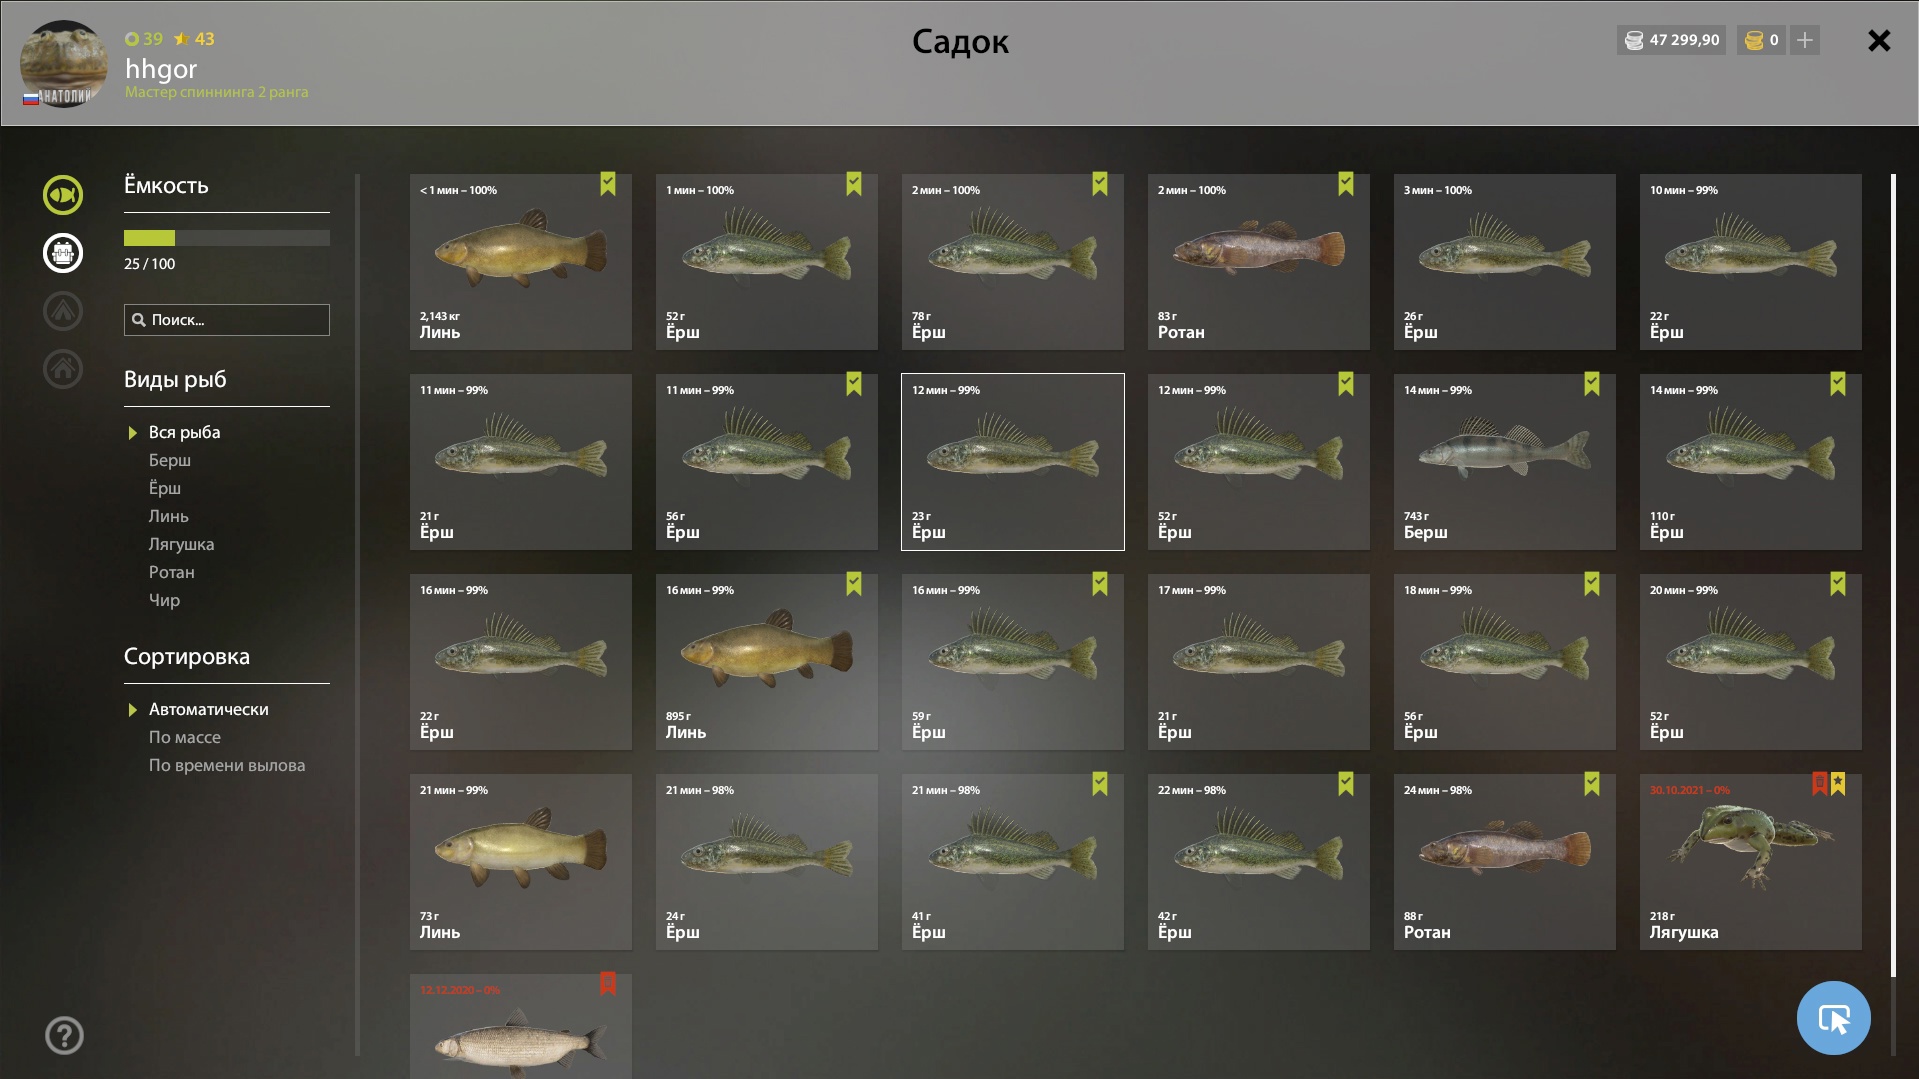Click the hhgor player name
The image size is (1919, 1079).
click(161, 69)
